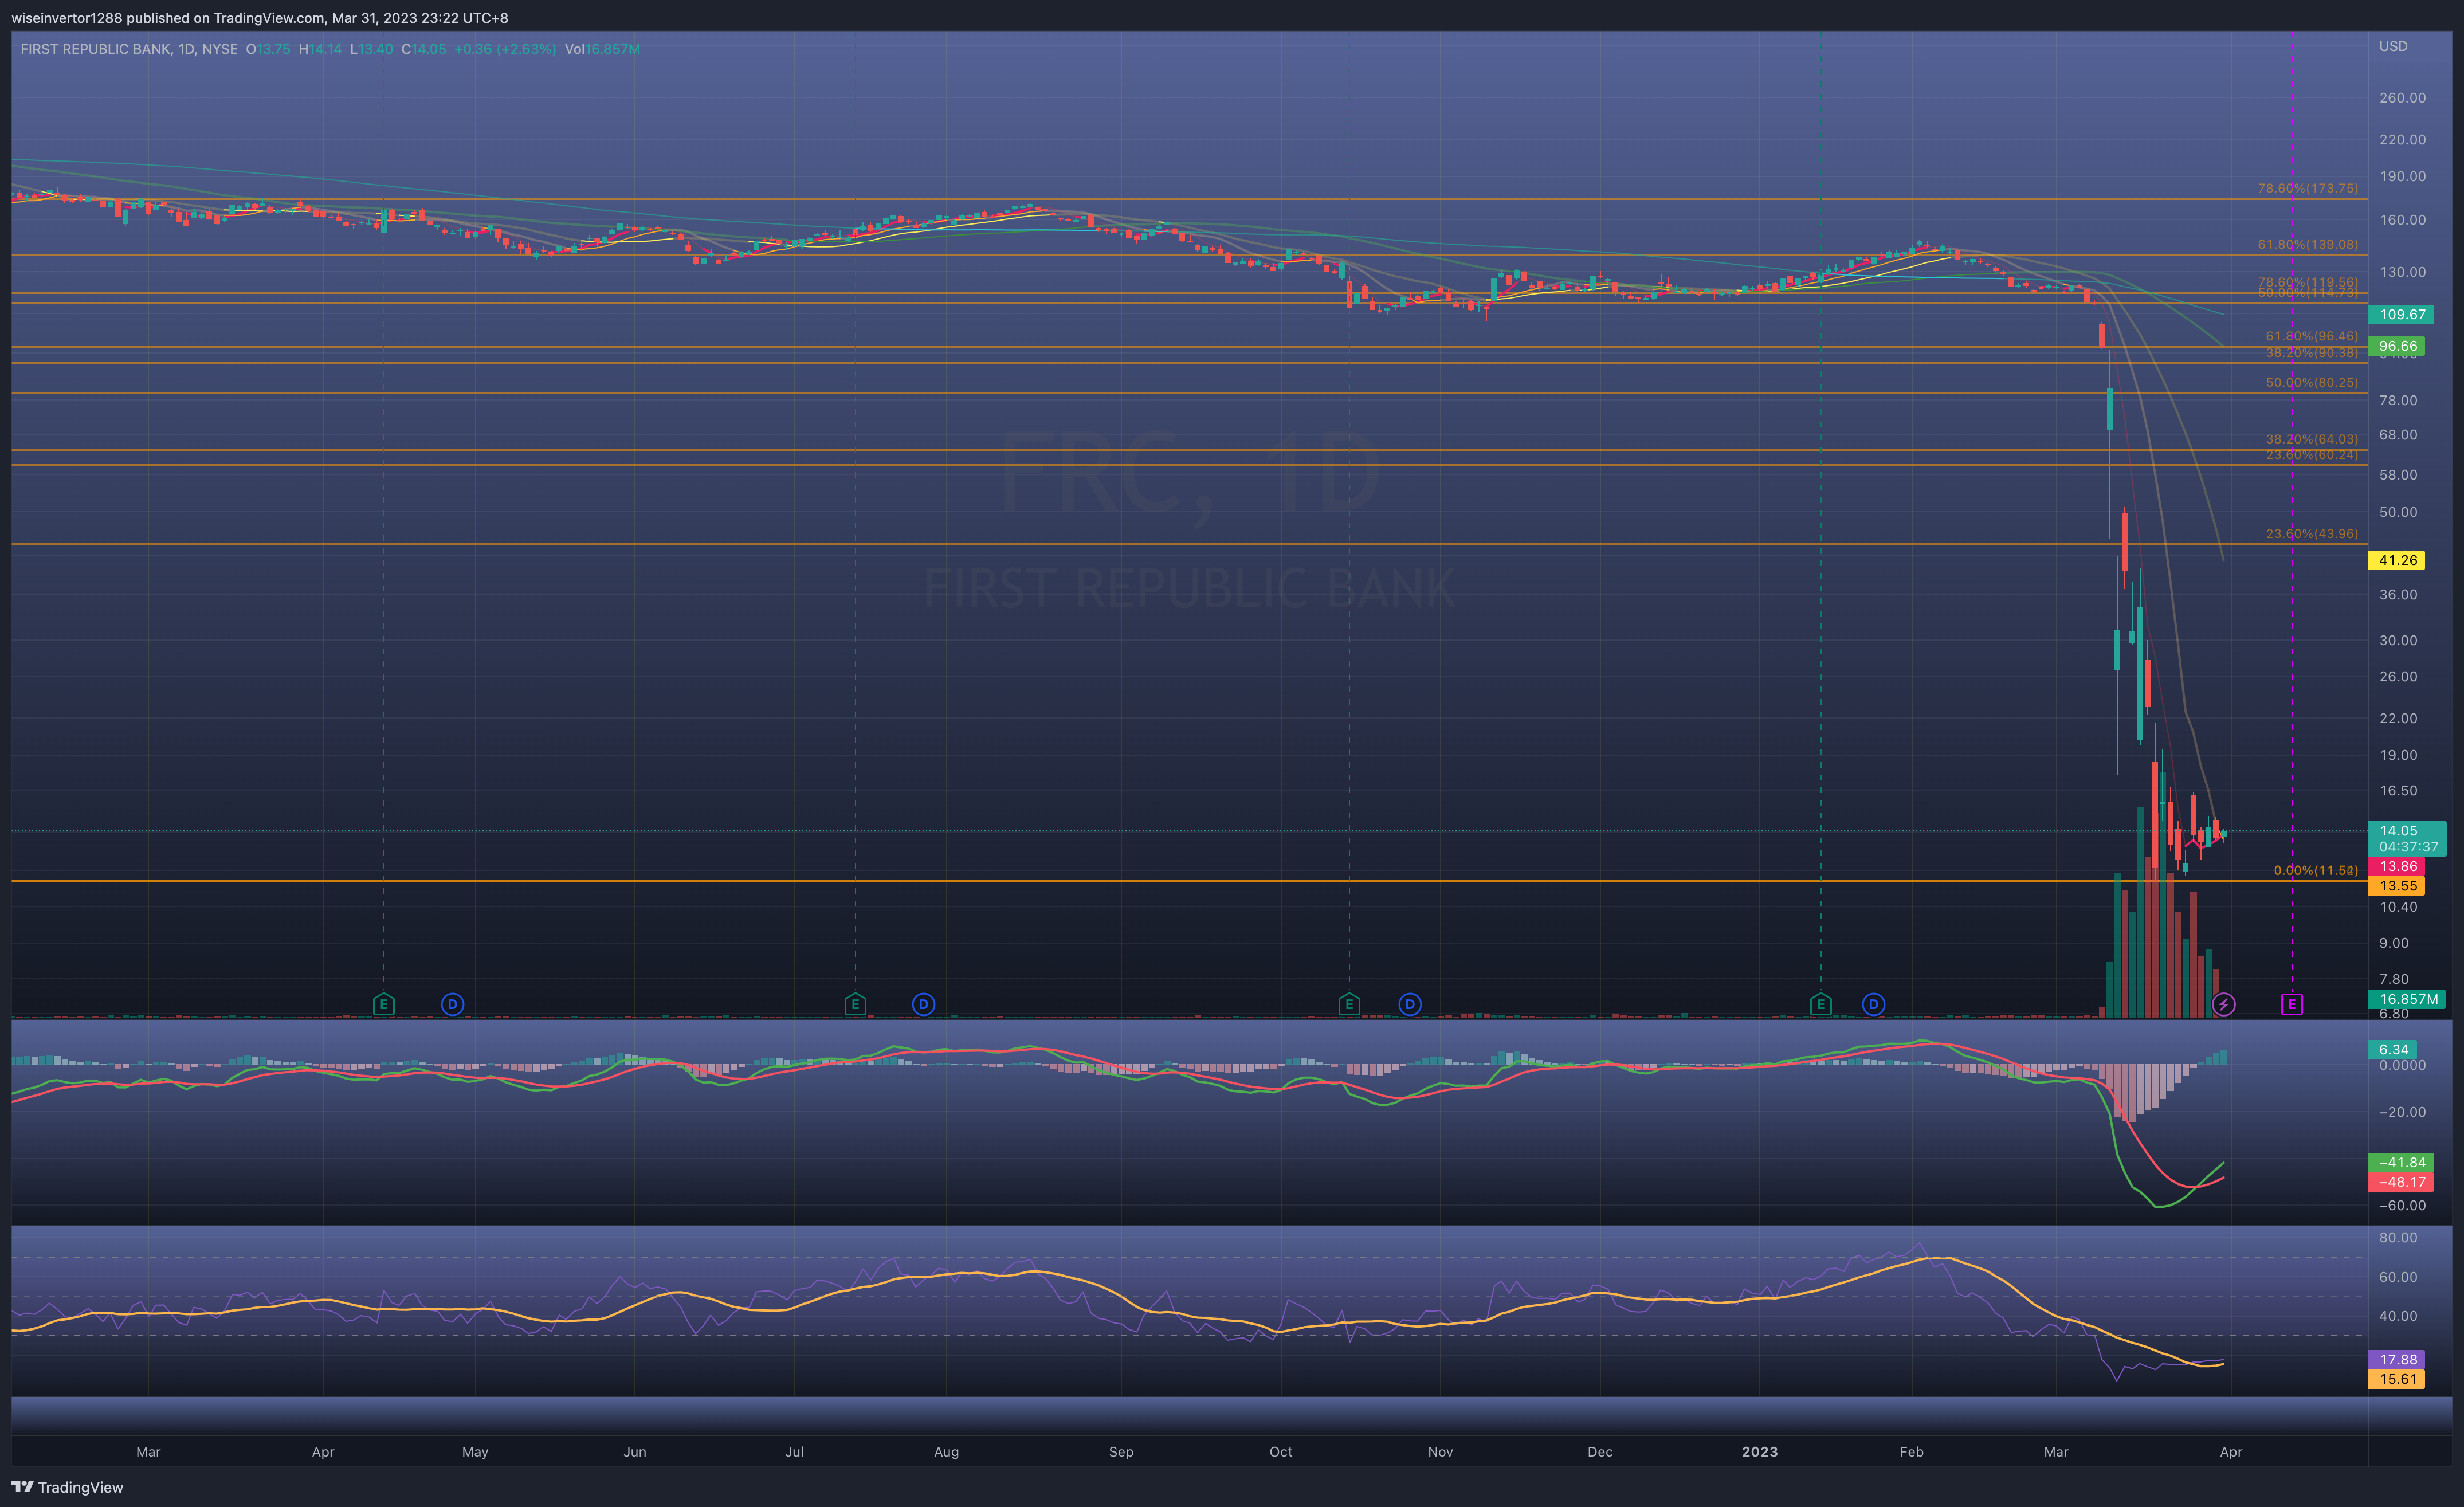Click the low value L13.40 in header
The height and width of the screenshot is (1507, 2464).
pos(371,49)
